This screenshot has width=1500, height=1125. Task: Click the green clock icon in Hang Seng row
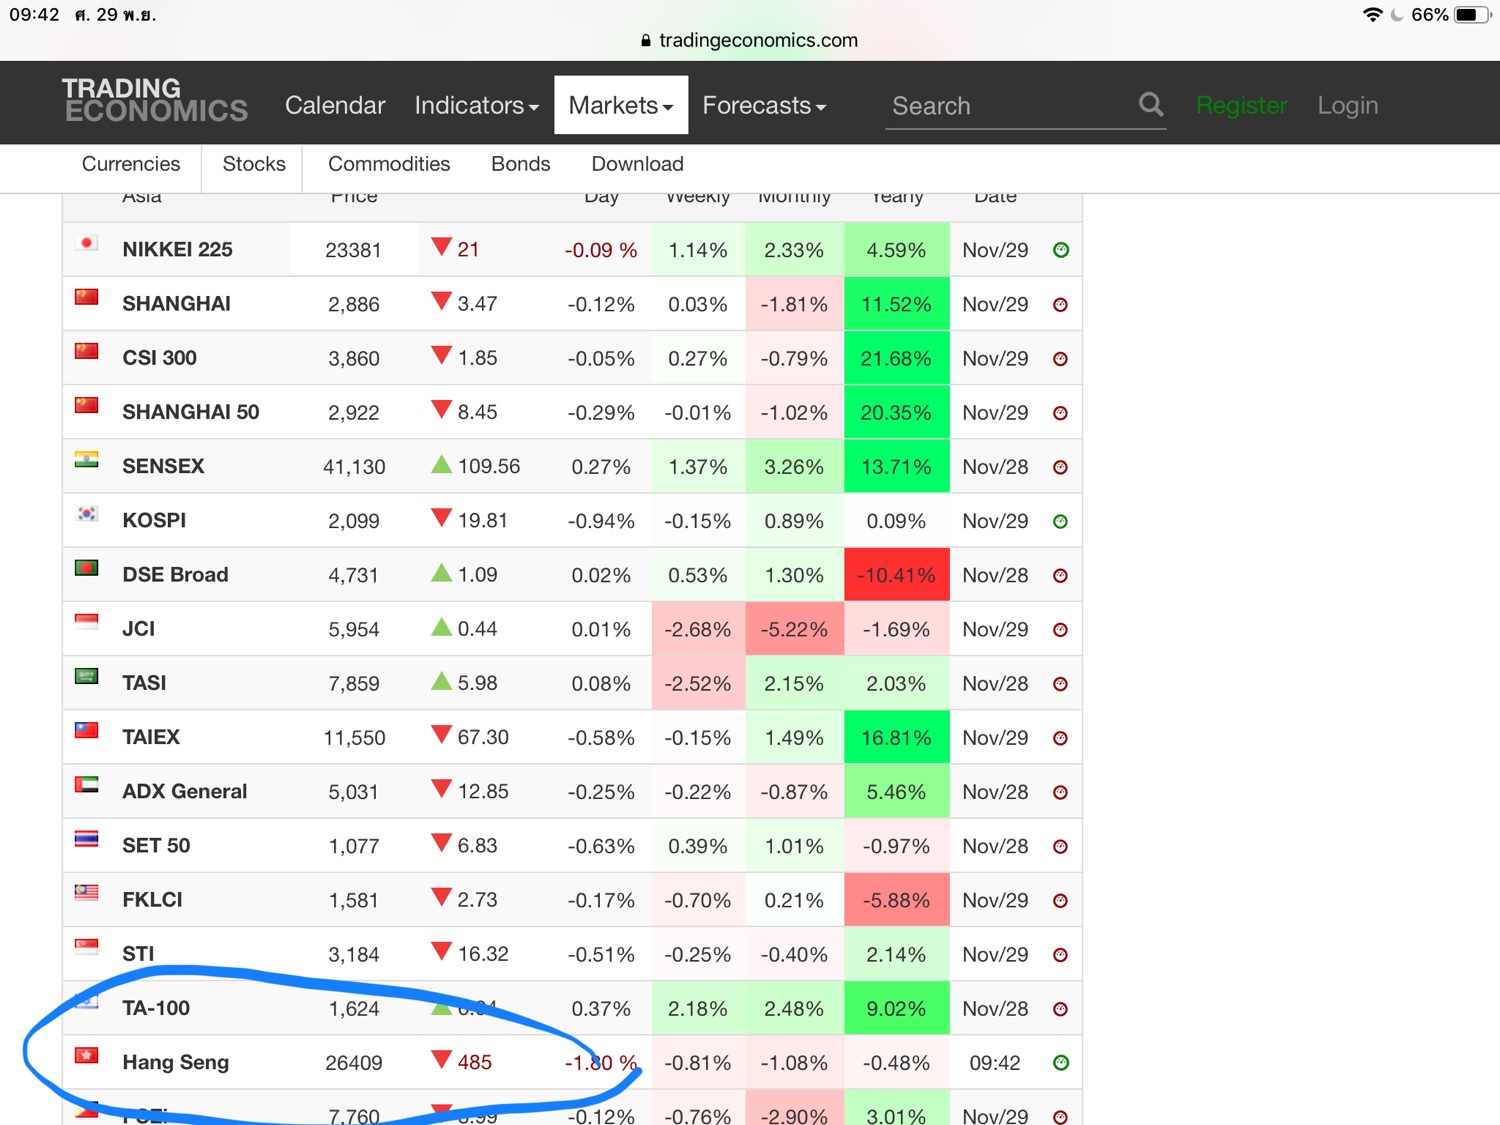(1061, 1062)
